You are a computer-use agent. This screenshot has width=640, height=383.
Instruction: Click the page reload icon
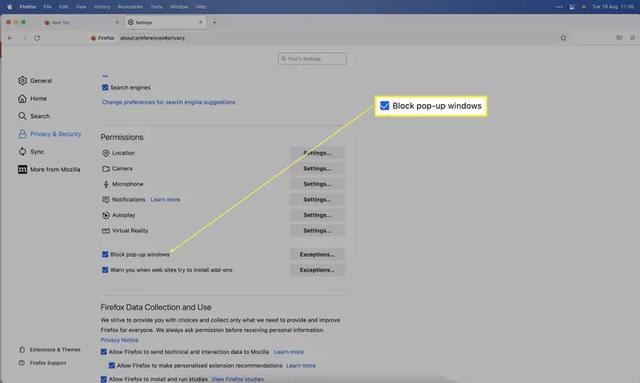(x=37, y=38)
